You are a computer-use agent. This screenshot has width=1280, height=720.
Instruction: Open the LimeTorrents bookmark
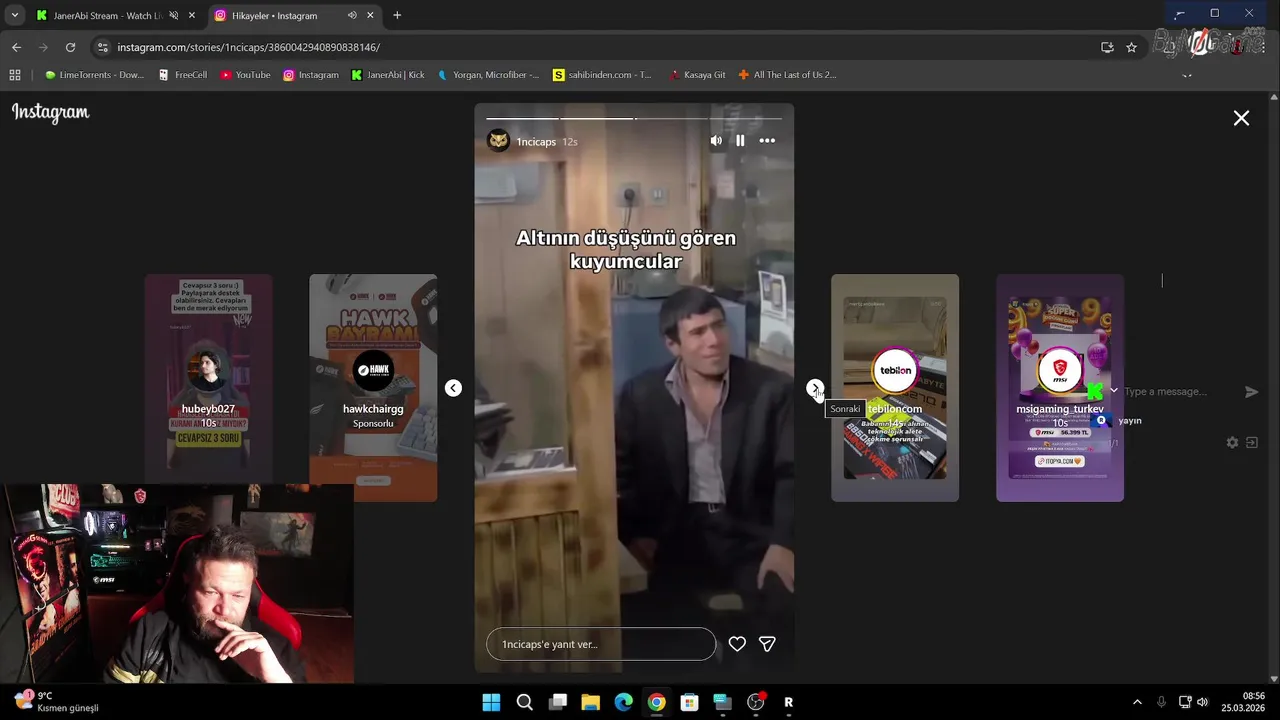(x=95, y=75)
